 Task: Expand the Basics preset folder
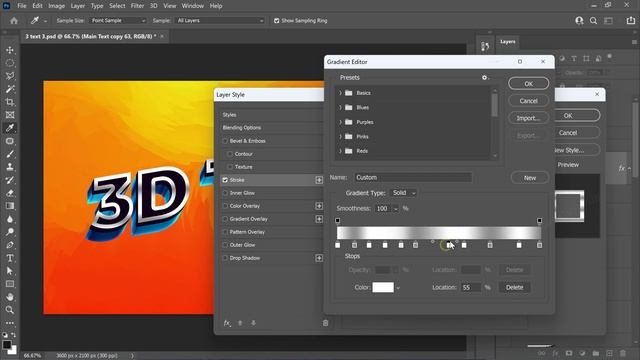tap(340, 93)
